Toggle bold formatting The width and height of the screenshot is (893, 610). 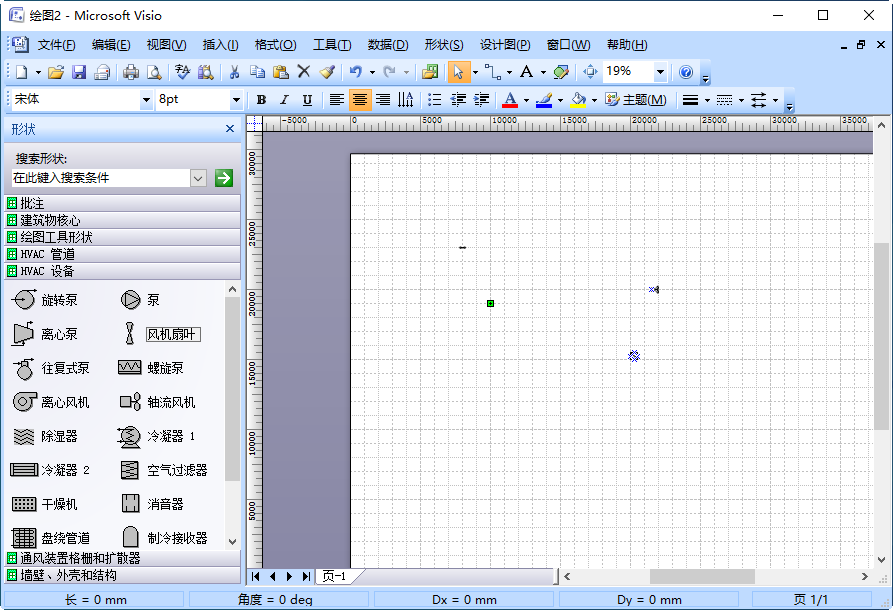[261, 100]
